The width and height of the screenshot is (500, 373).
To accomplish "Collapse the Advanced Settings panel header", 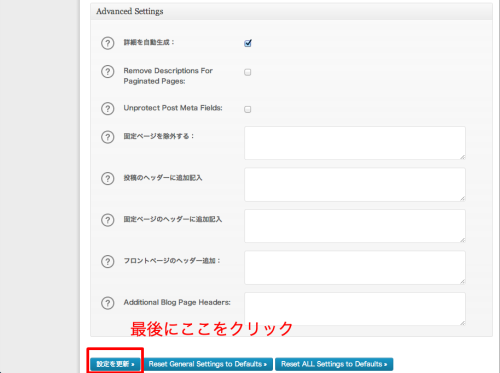I will (x=291, y=11).
